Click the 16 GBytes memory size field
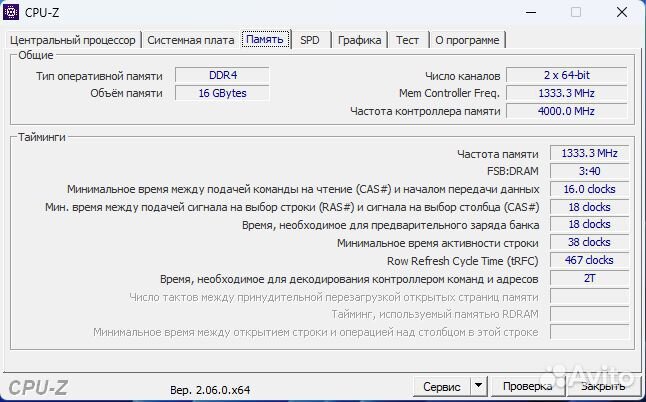This screenshot has width=646, height=402. 222,93
